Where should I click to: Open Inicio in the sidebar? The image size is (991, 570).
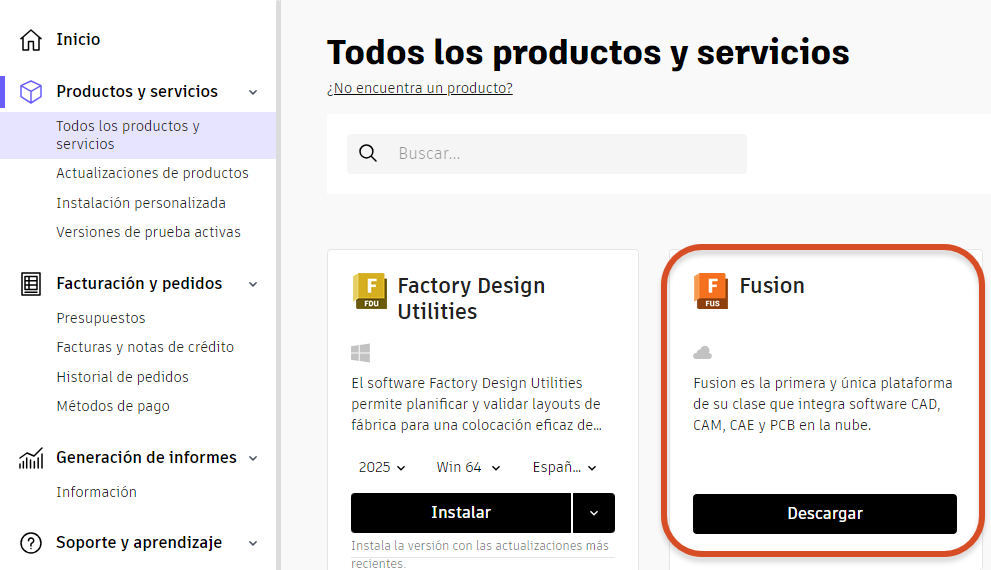78,39
